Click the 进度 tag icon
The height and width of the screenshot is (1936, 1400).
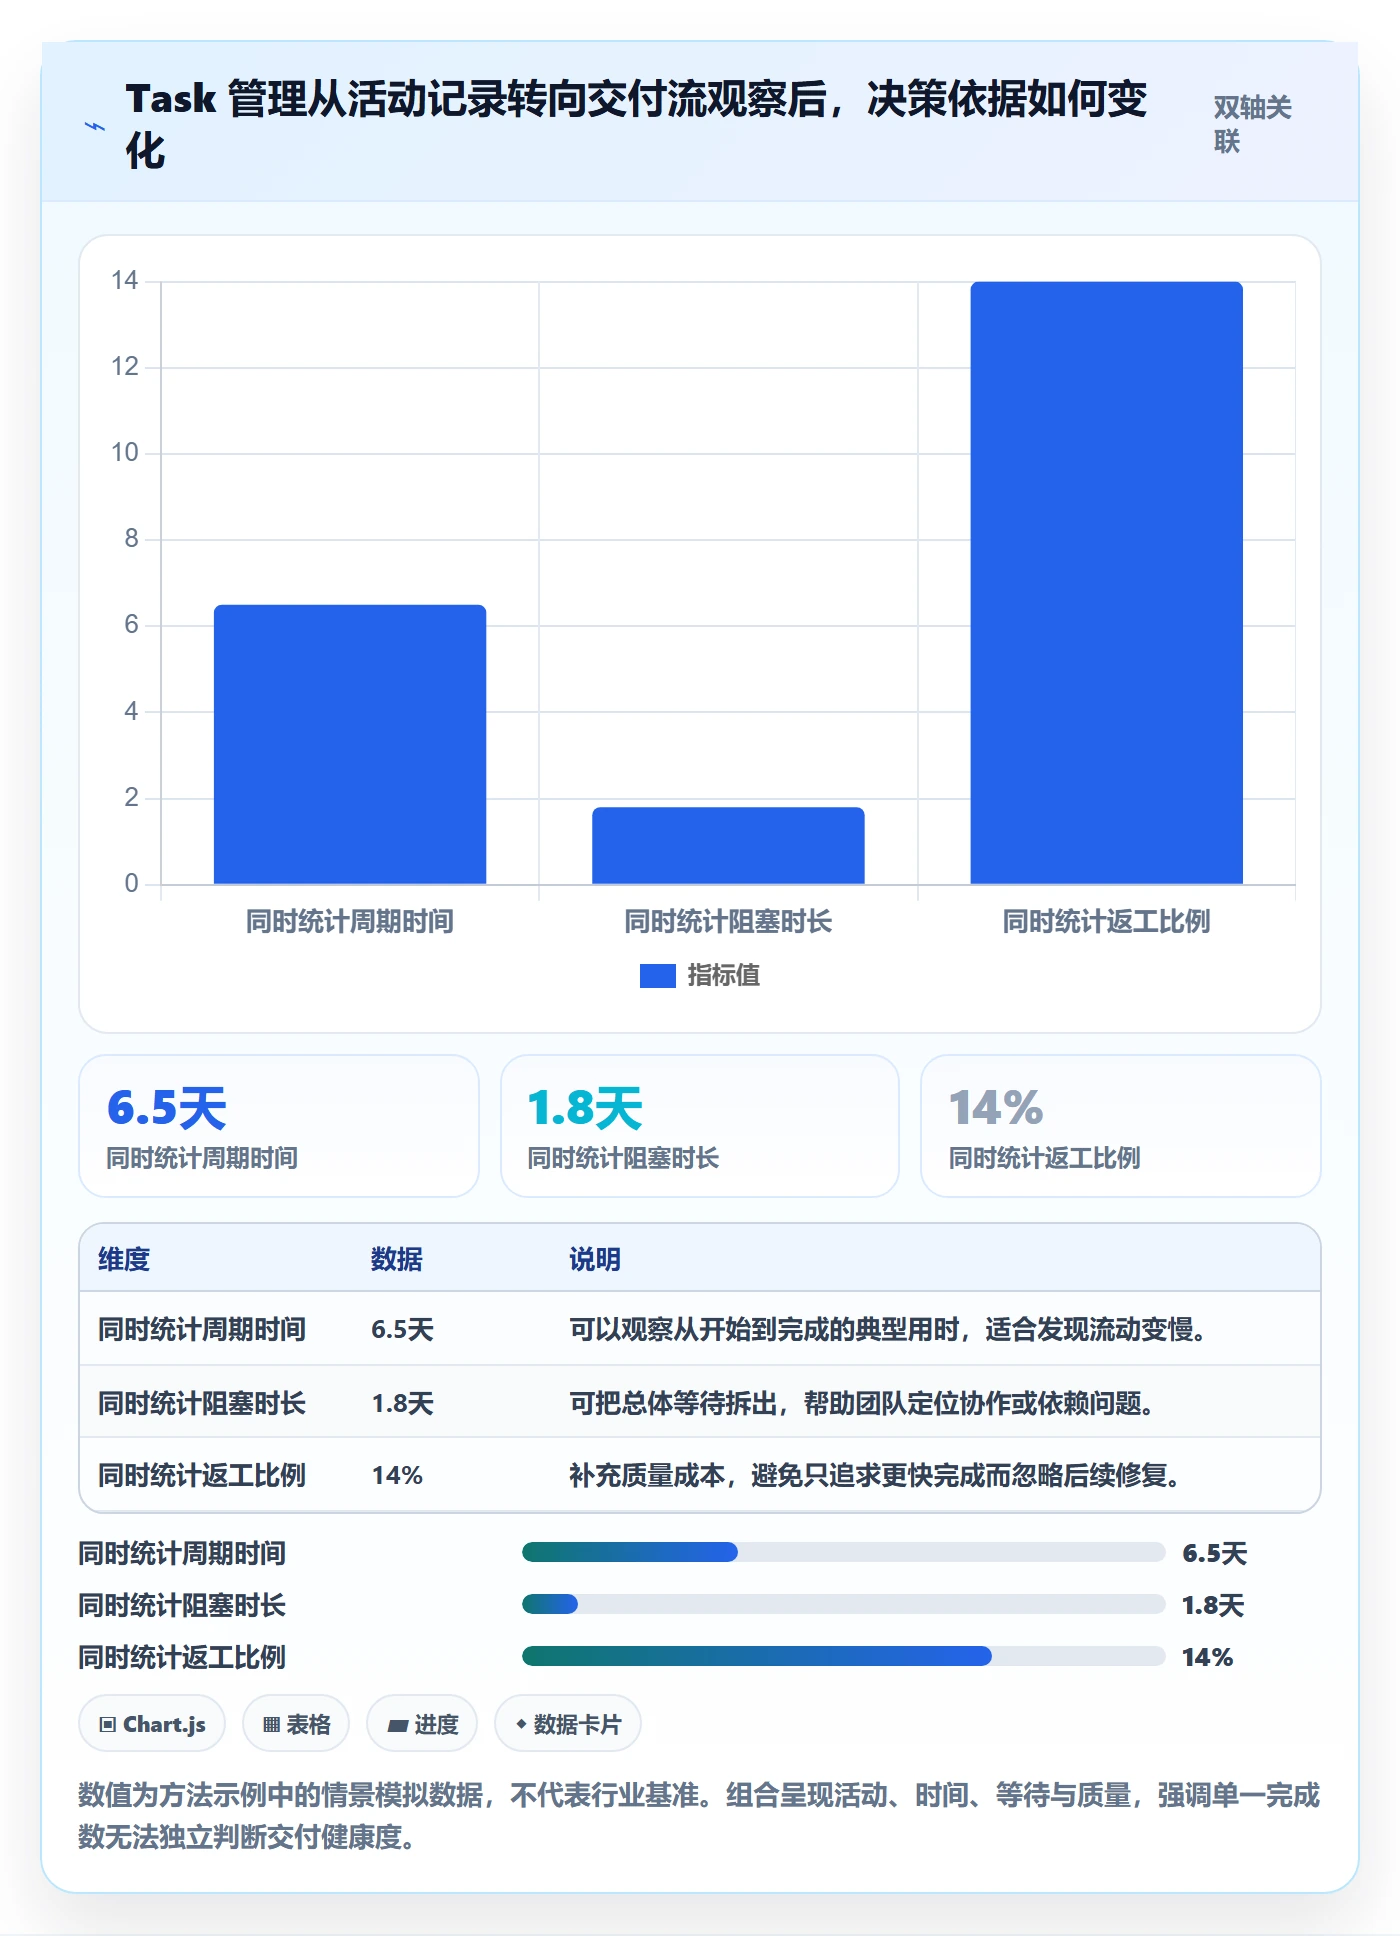(397, 1725)
